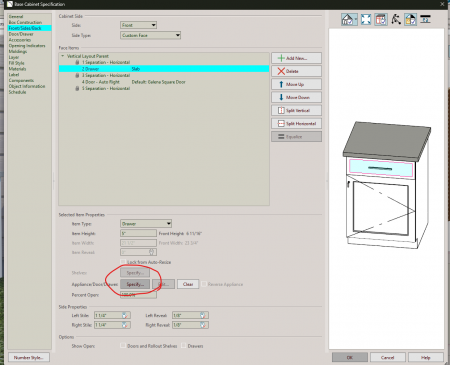Open the General panel

point(16,16)
